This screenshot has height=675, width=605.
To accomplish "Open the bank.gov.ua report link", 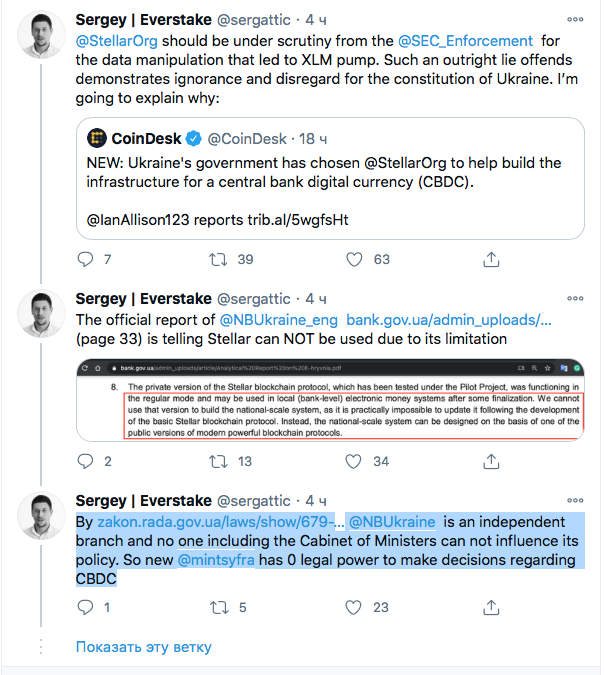I will (449, 320).
